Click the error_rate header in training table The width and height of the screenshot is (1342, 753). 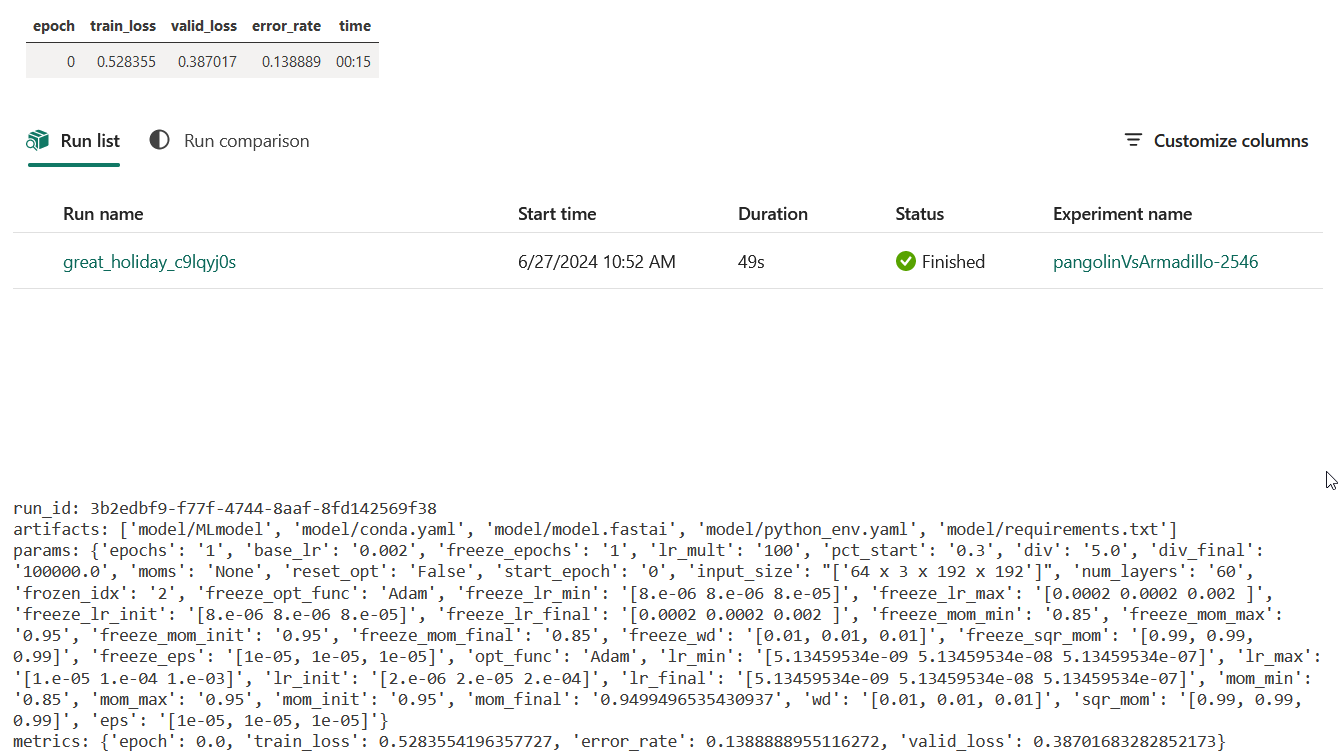(286, 26)
